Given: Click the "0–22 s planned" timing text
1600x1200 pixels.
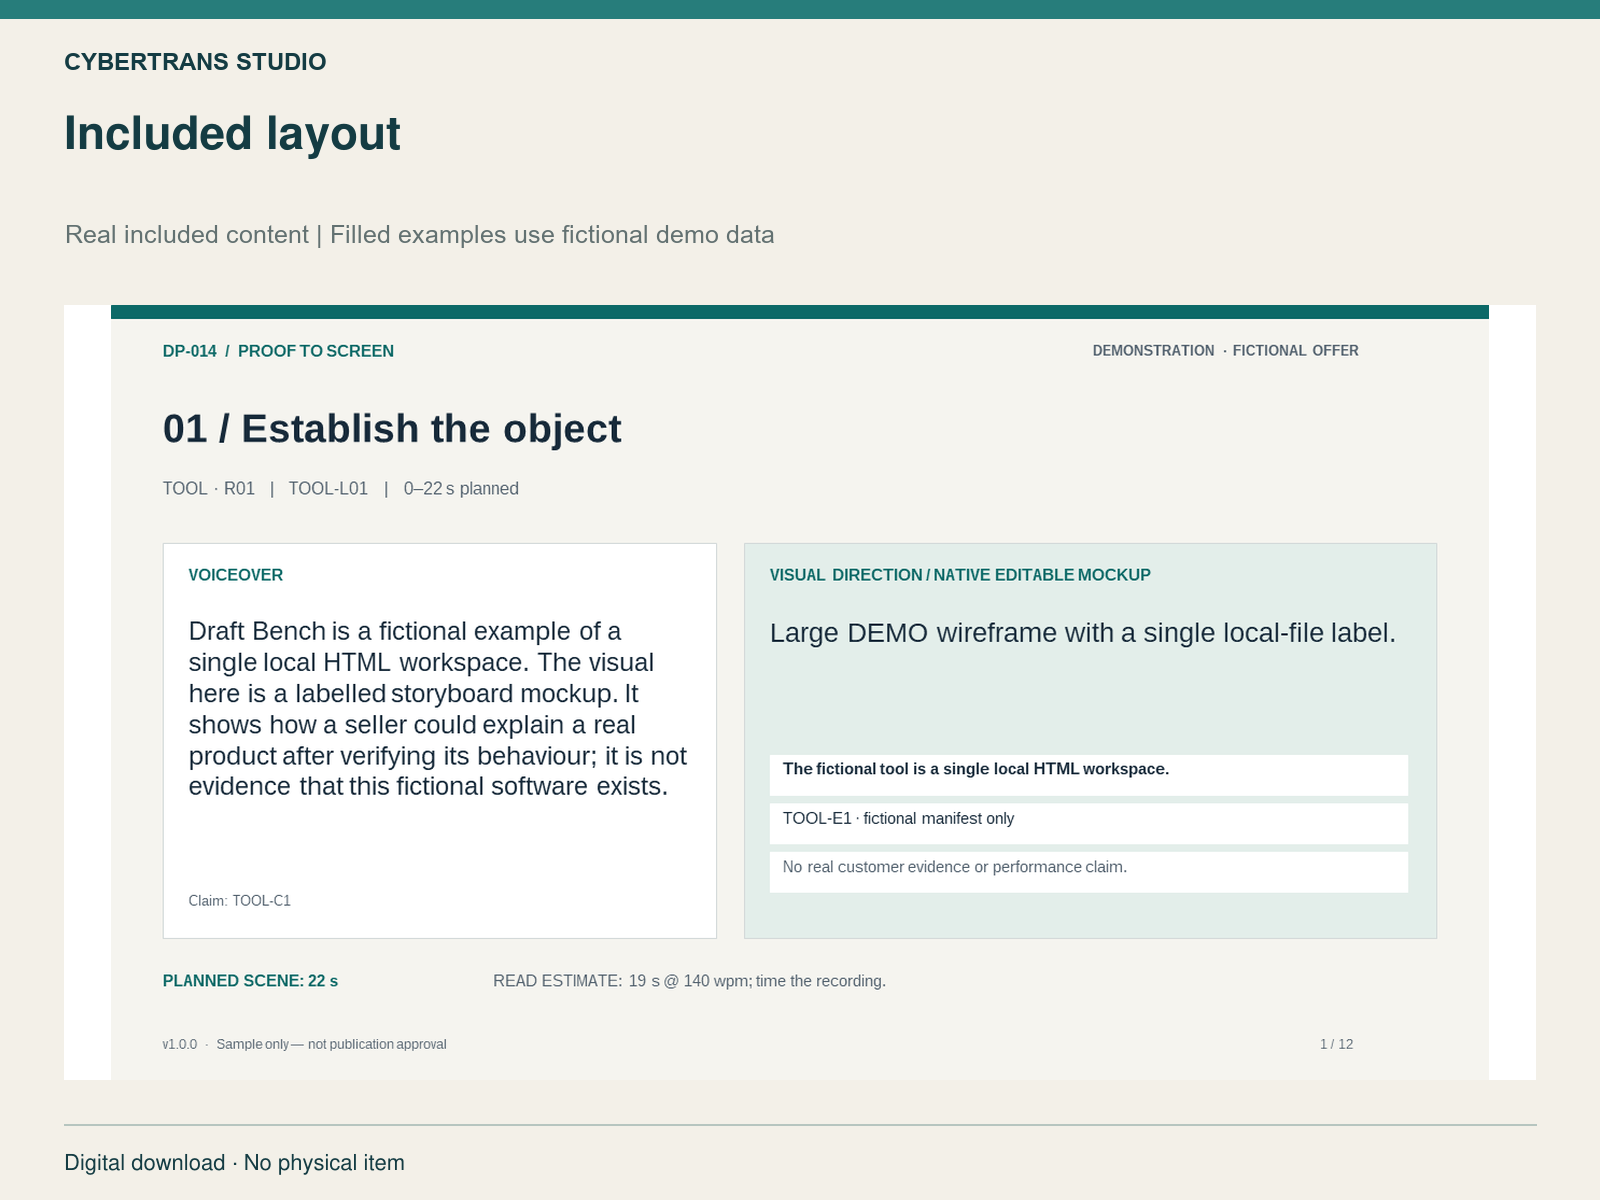Looking at the screenshot, I should [461, 489].
